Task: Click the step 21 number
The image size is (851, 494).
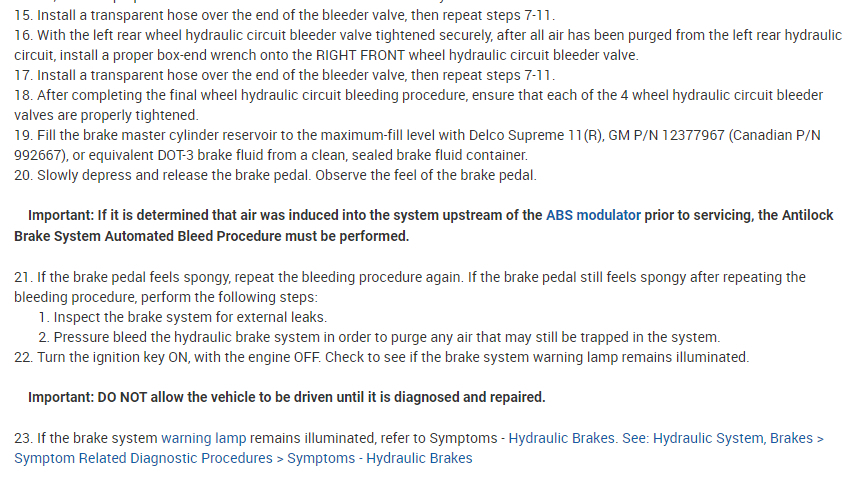Action: (x=23, y=277)
